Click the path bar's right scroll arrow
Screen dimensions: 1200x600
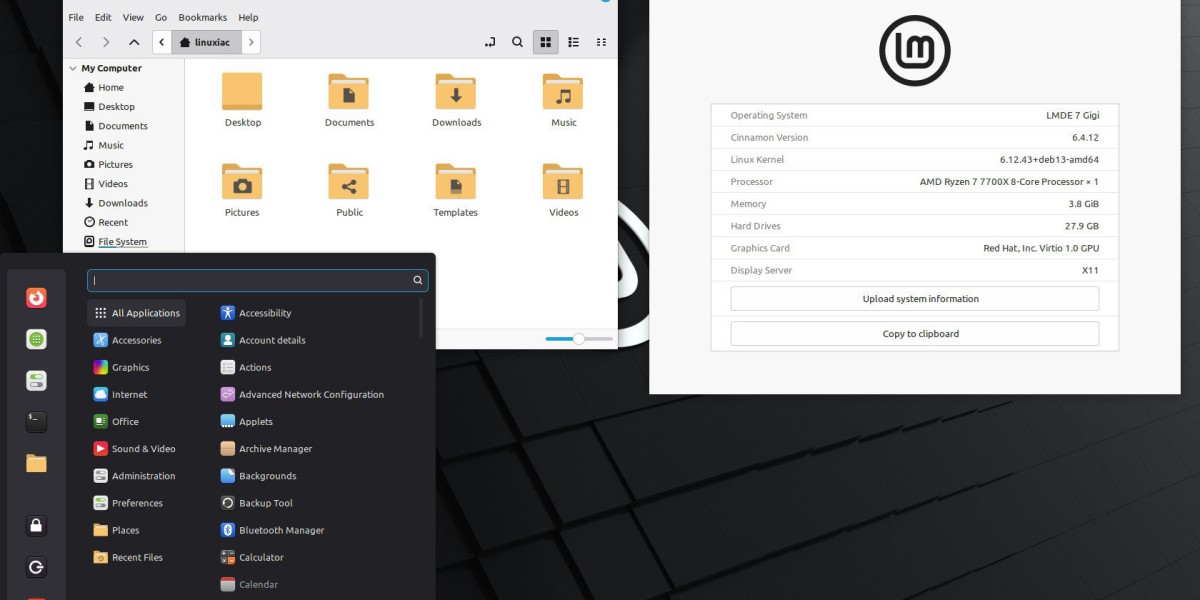pos(251,42)
